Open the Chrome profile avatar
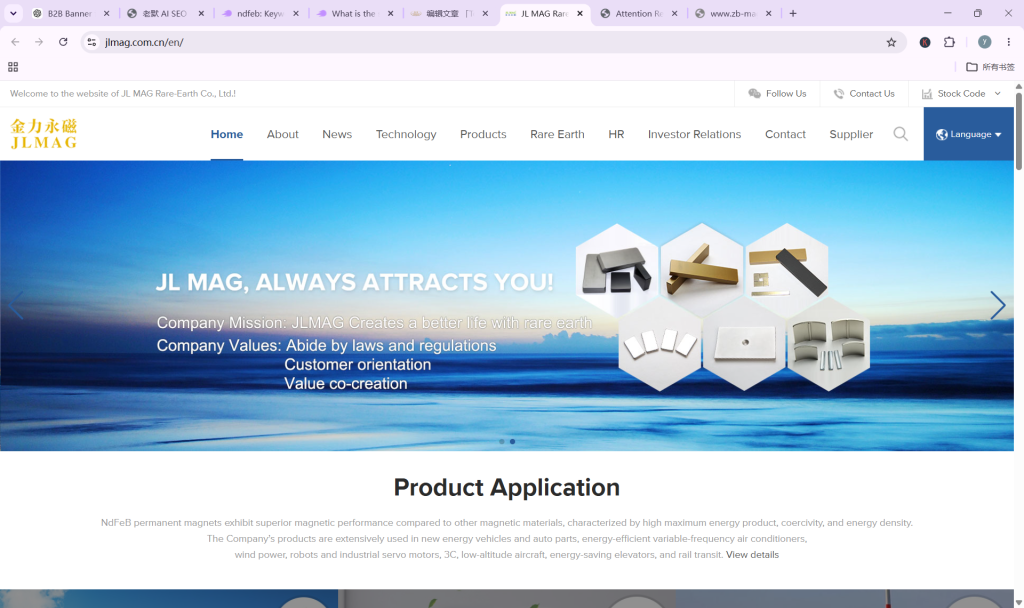The image size is (1024, 608). click(984, 42)
